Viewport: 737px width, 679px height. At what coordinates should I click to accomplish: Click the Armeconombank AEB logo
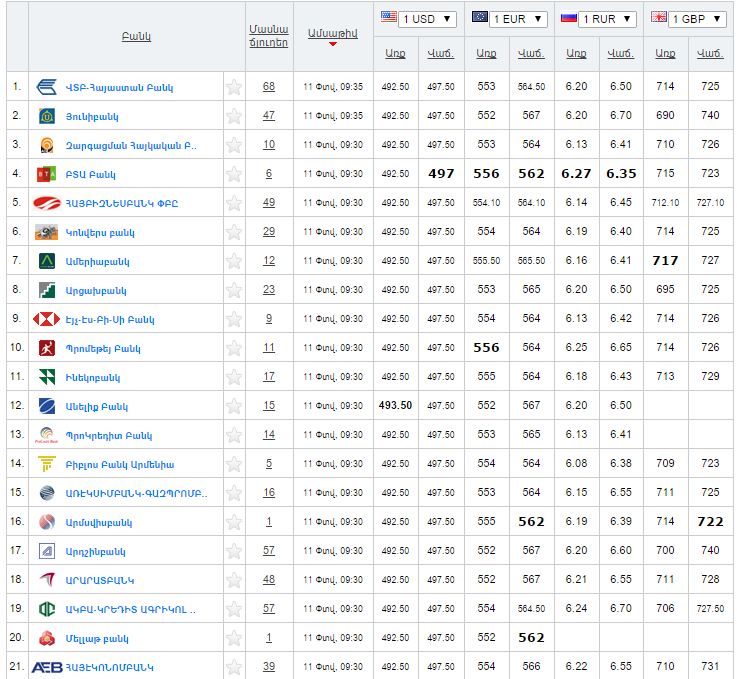pyautogui.click(x=47, y=667)
